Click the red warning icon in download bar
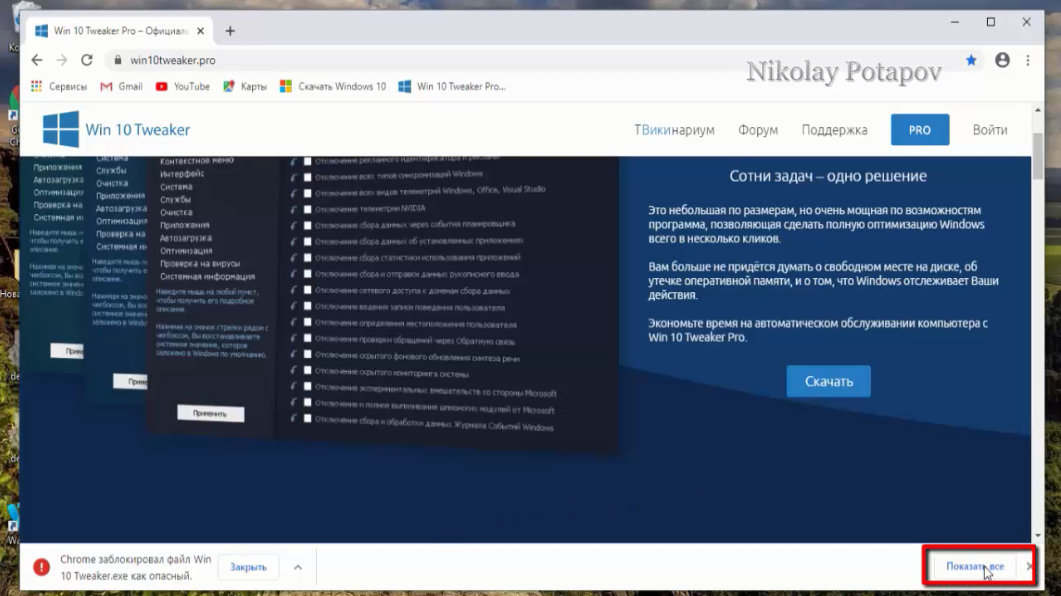Screen dimensions: 1061x596 [41, 567]
